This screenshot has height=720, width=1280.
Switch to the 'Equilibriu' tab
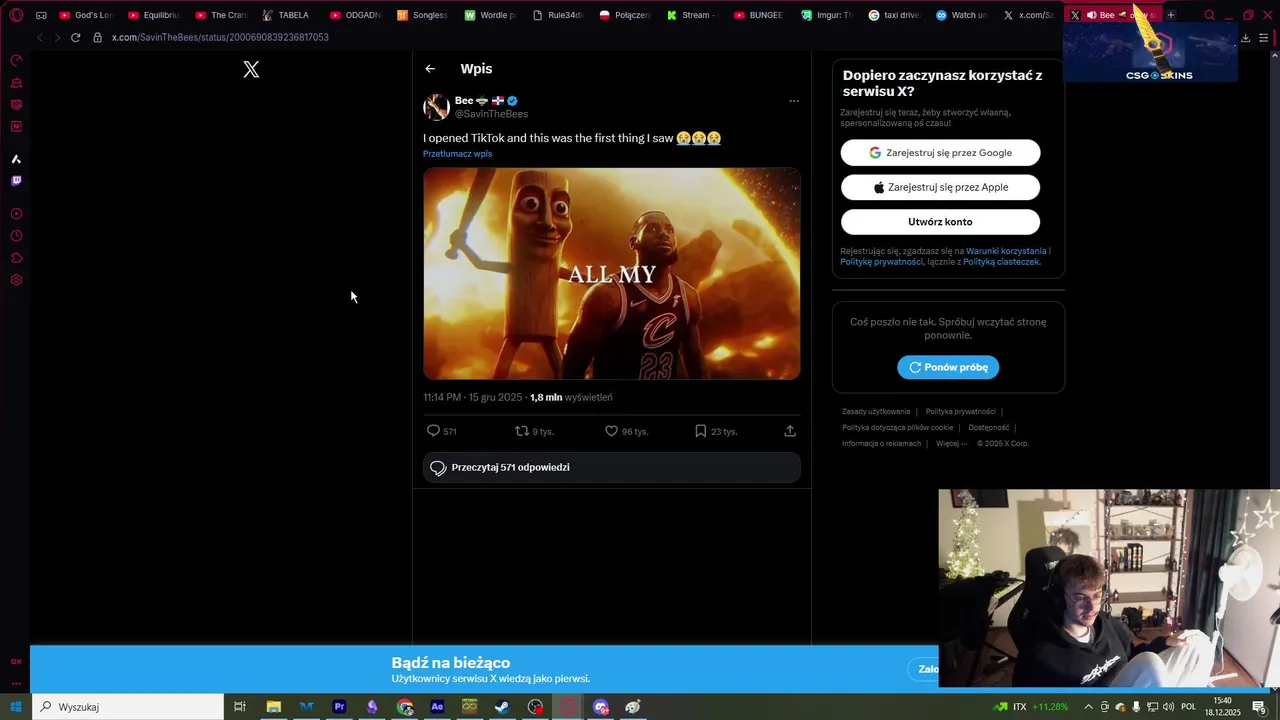(154, 15)
